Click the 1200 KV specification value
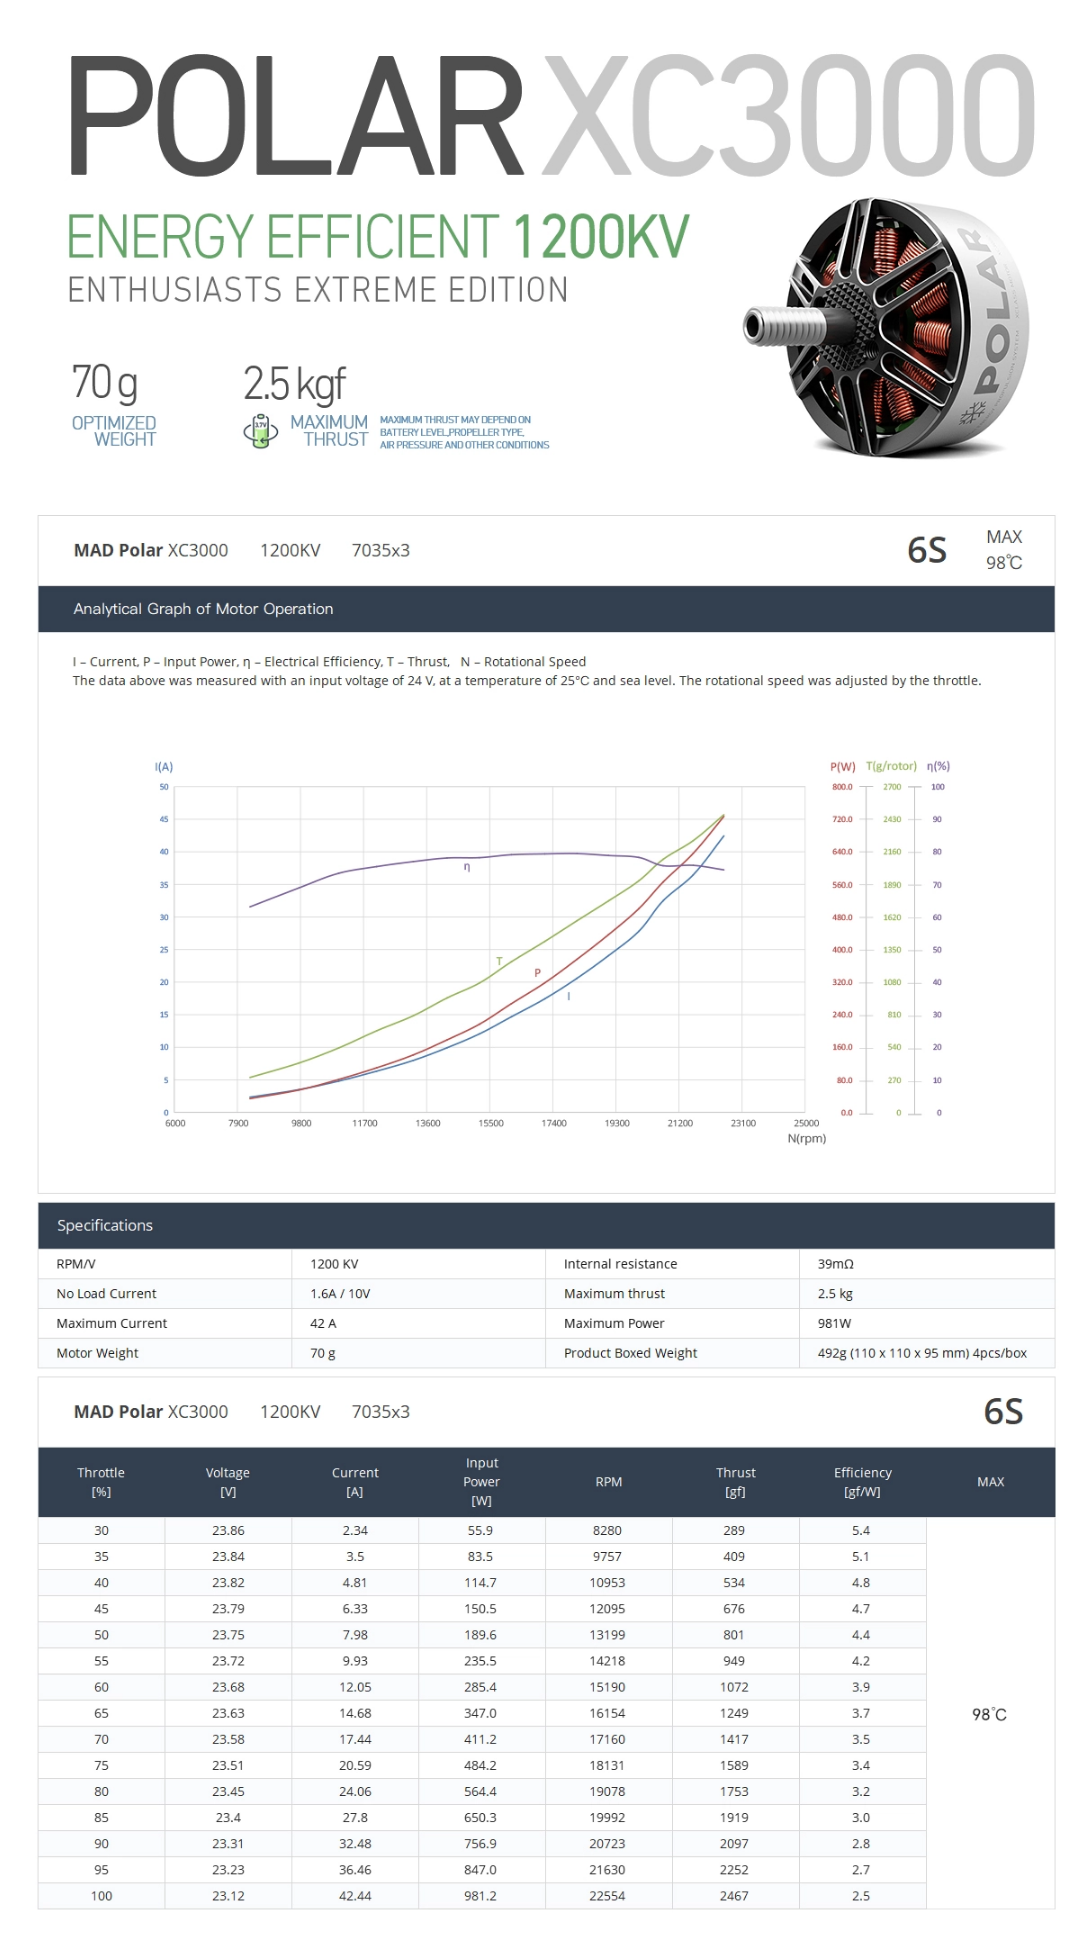The image size is (1083, 1953). point(334,1264)
